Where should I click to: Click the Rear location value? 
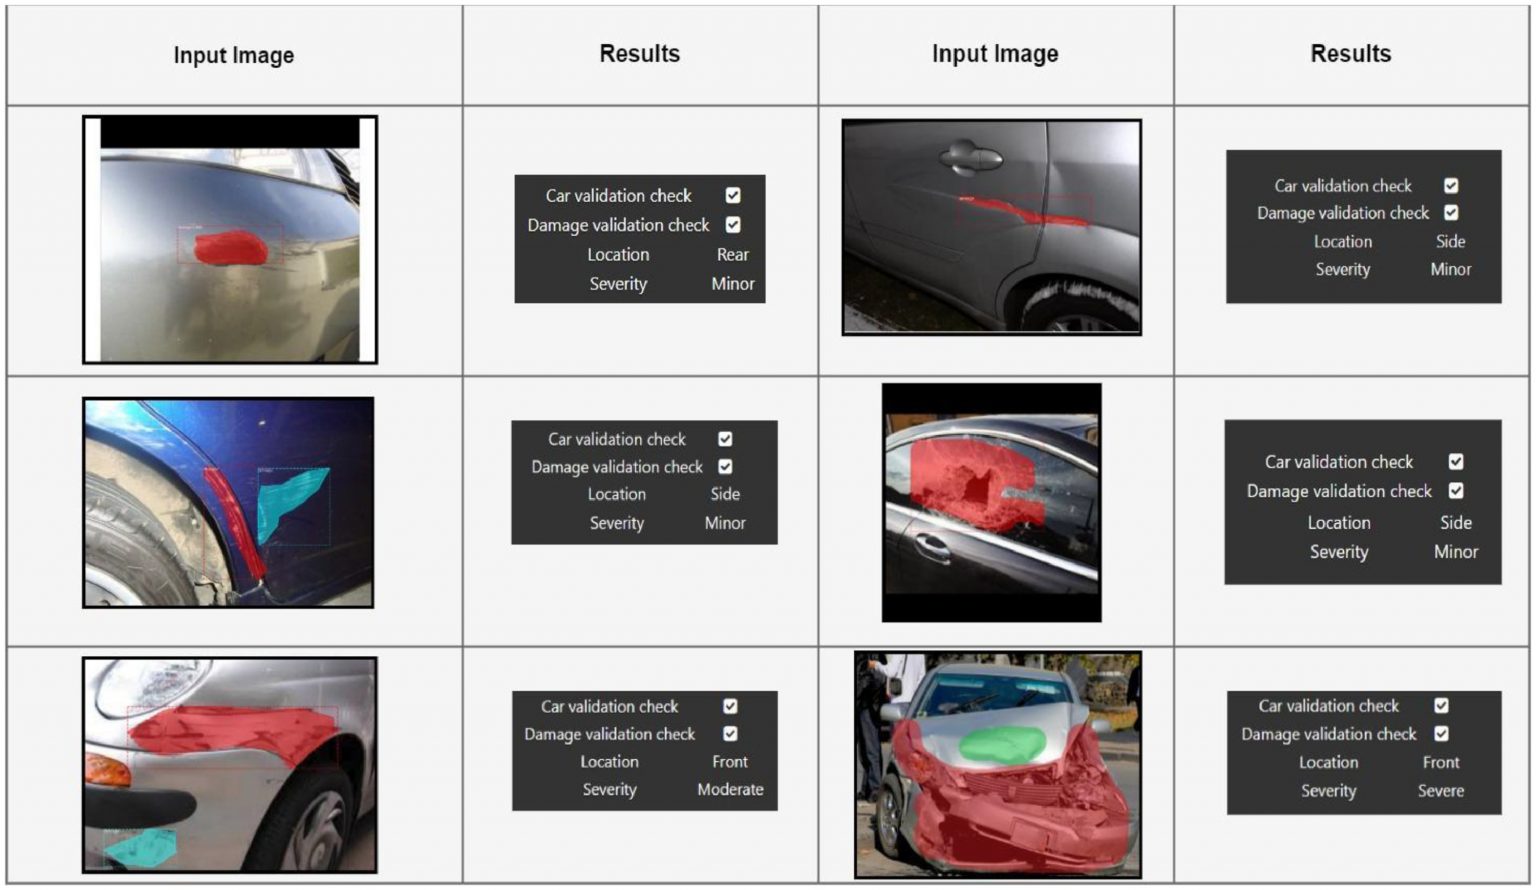733,255
